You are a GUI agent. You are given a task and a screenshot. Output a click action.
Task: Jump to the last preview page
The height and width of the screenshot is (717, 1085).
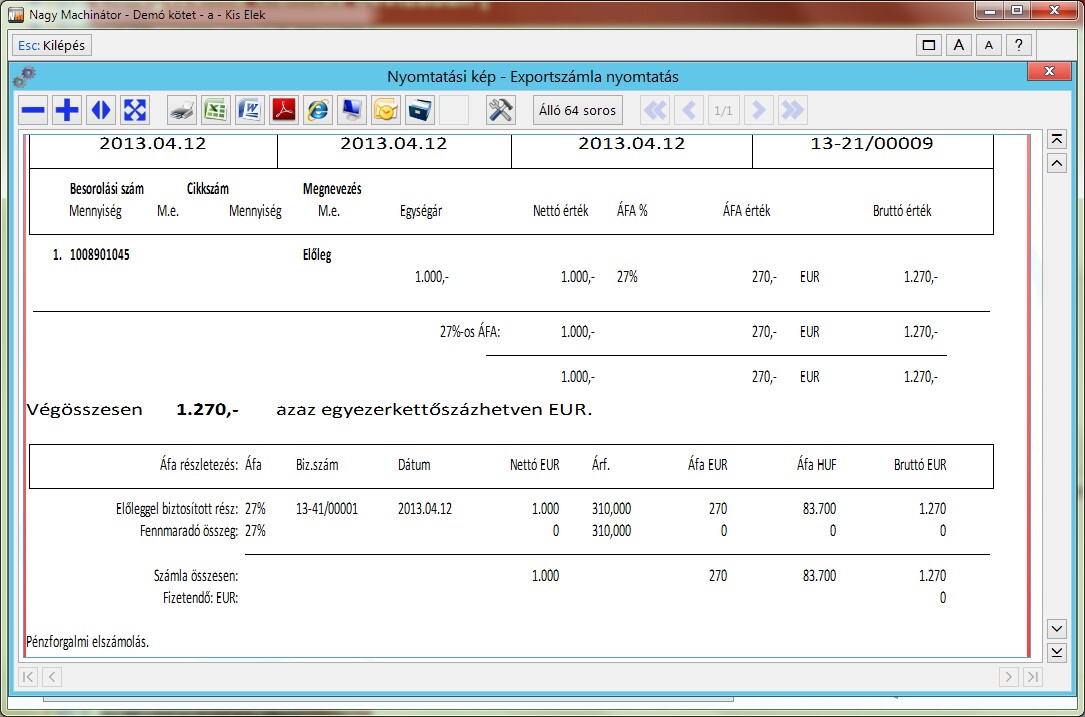(x=792, y=110)
